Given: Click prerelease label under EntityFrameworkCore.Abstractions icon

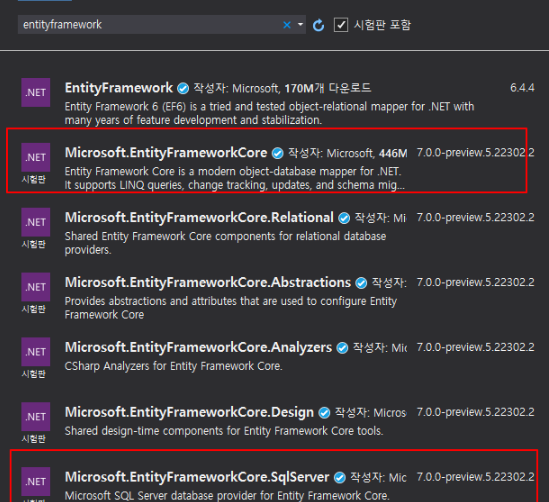Looking at the screenshot, I should pyautogui.click(x=34, y=309).
